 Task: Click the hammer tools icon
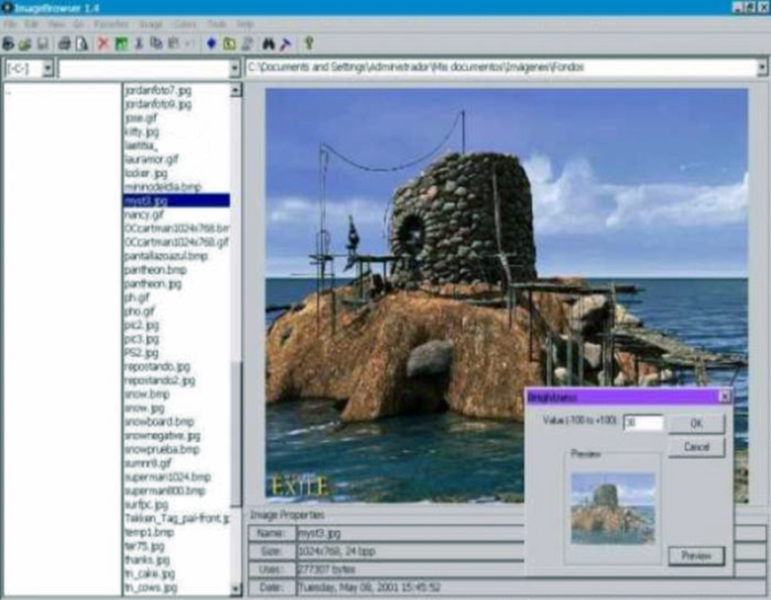point(286,44)
